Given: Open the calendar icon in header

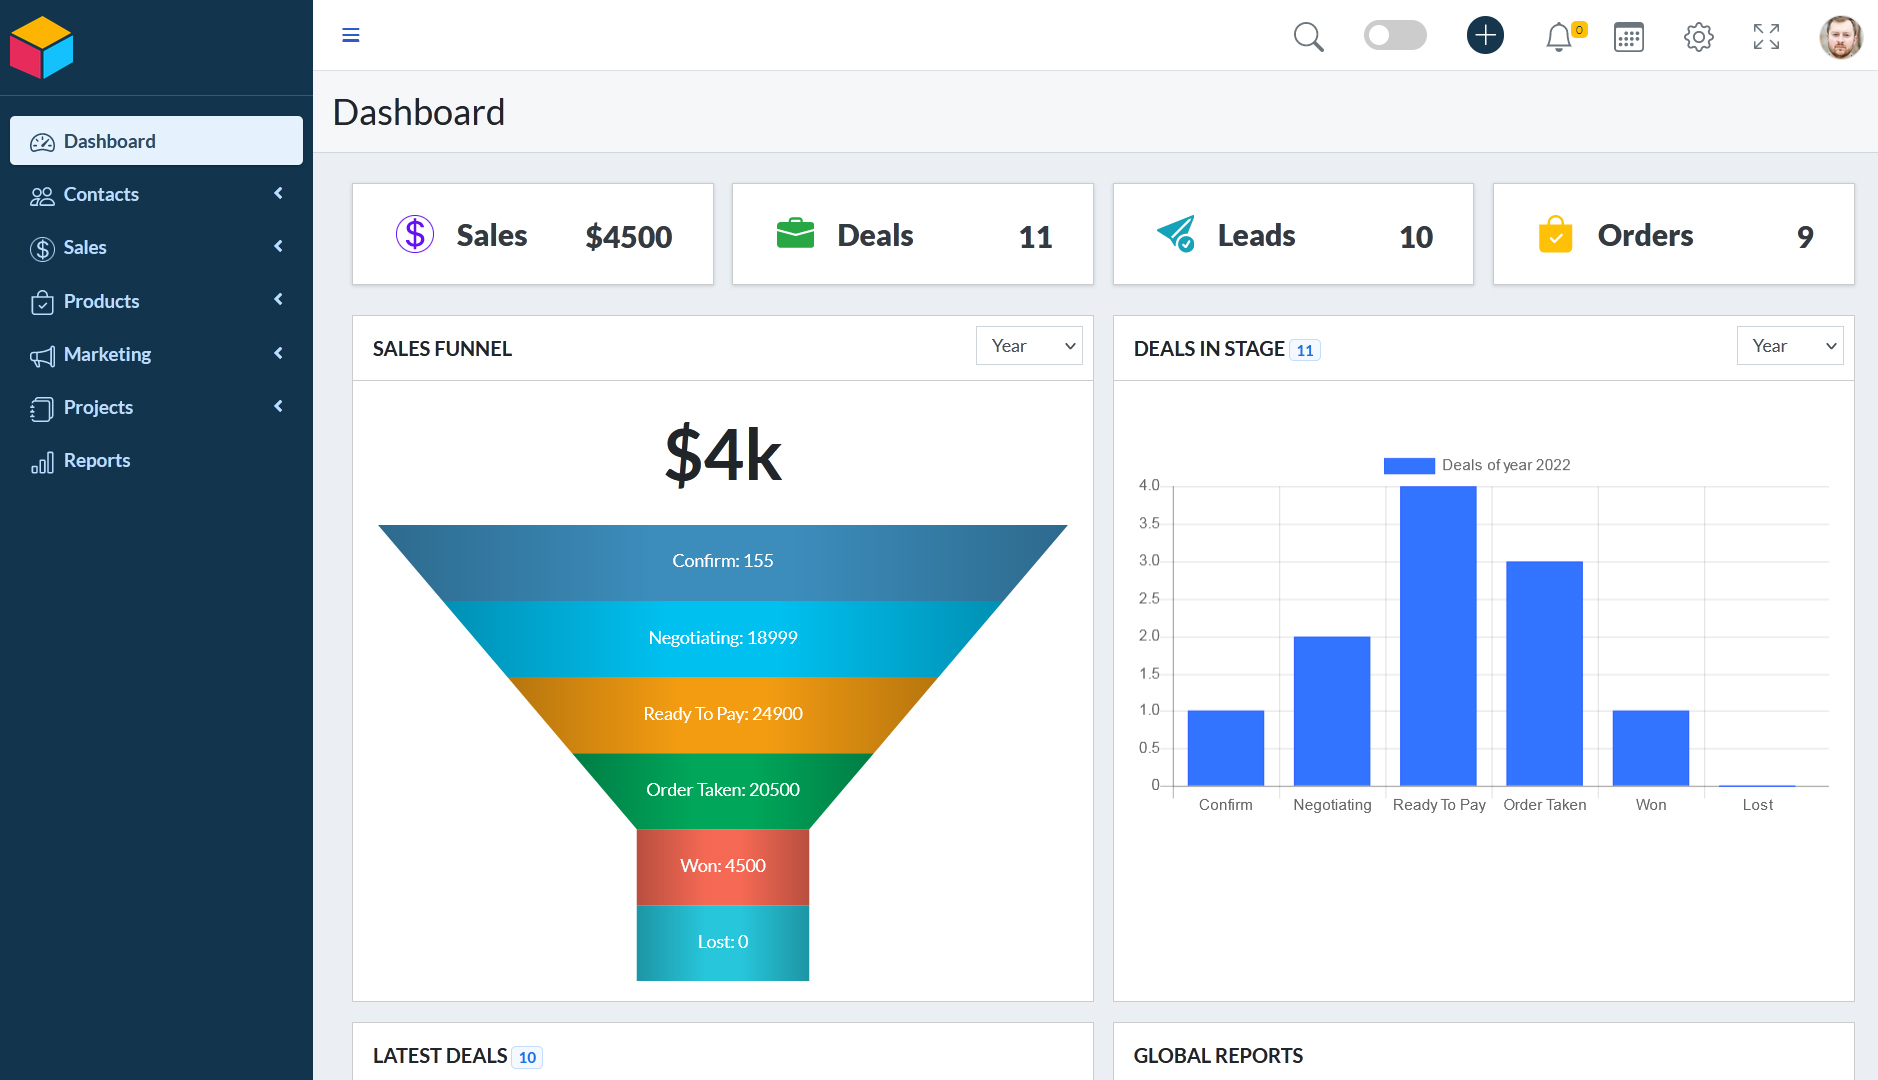Looking at the screenshot, I should coord(1629,37).
